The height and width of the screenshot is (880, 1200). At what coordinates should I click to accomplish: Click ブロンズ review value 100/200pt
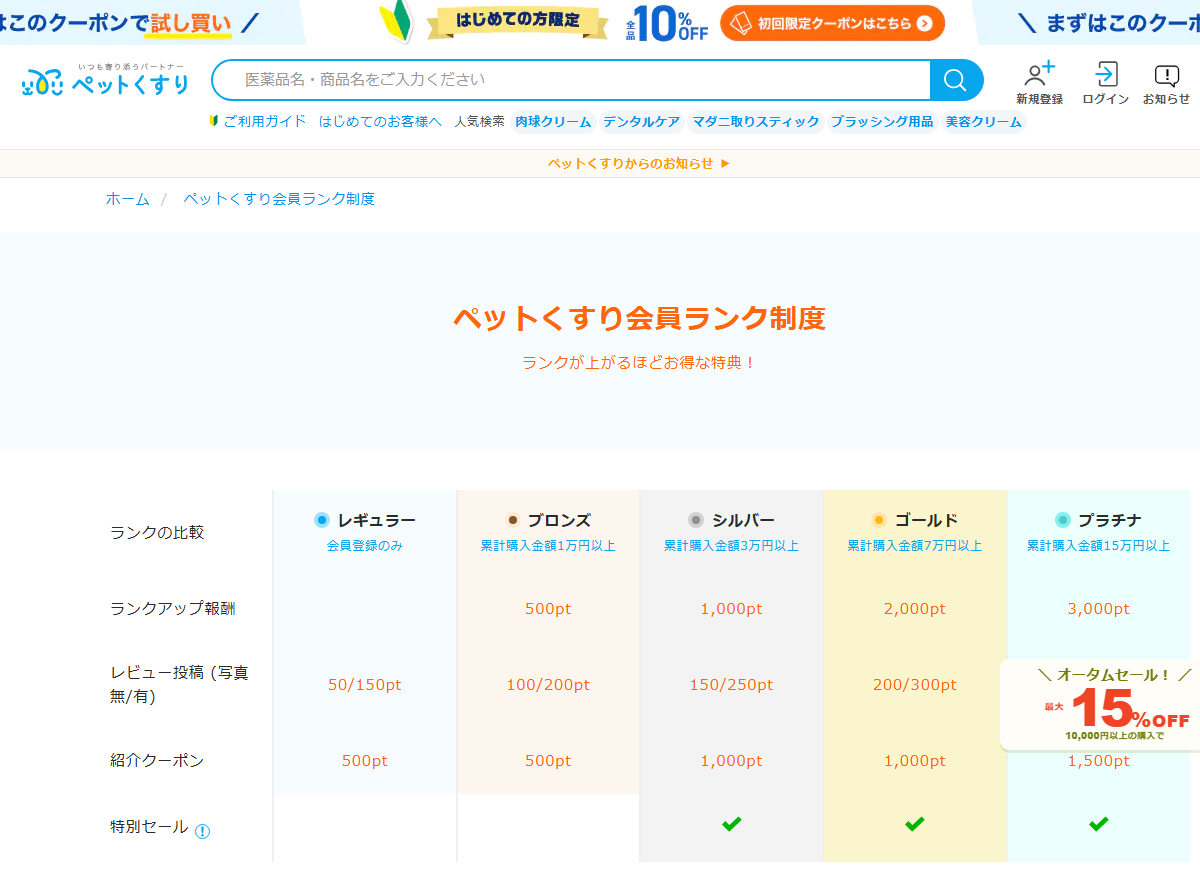click(548, 685)
